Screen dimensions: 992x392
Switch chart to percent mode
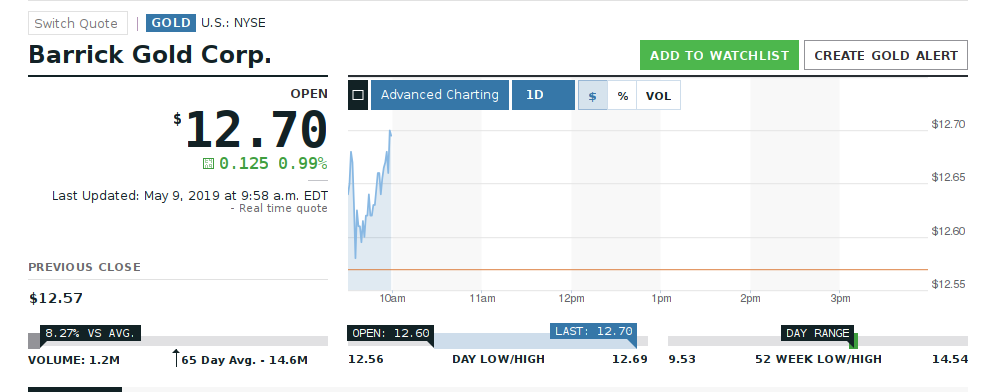[x=623, y=95]
